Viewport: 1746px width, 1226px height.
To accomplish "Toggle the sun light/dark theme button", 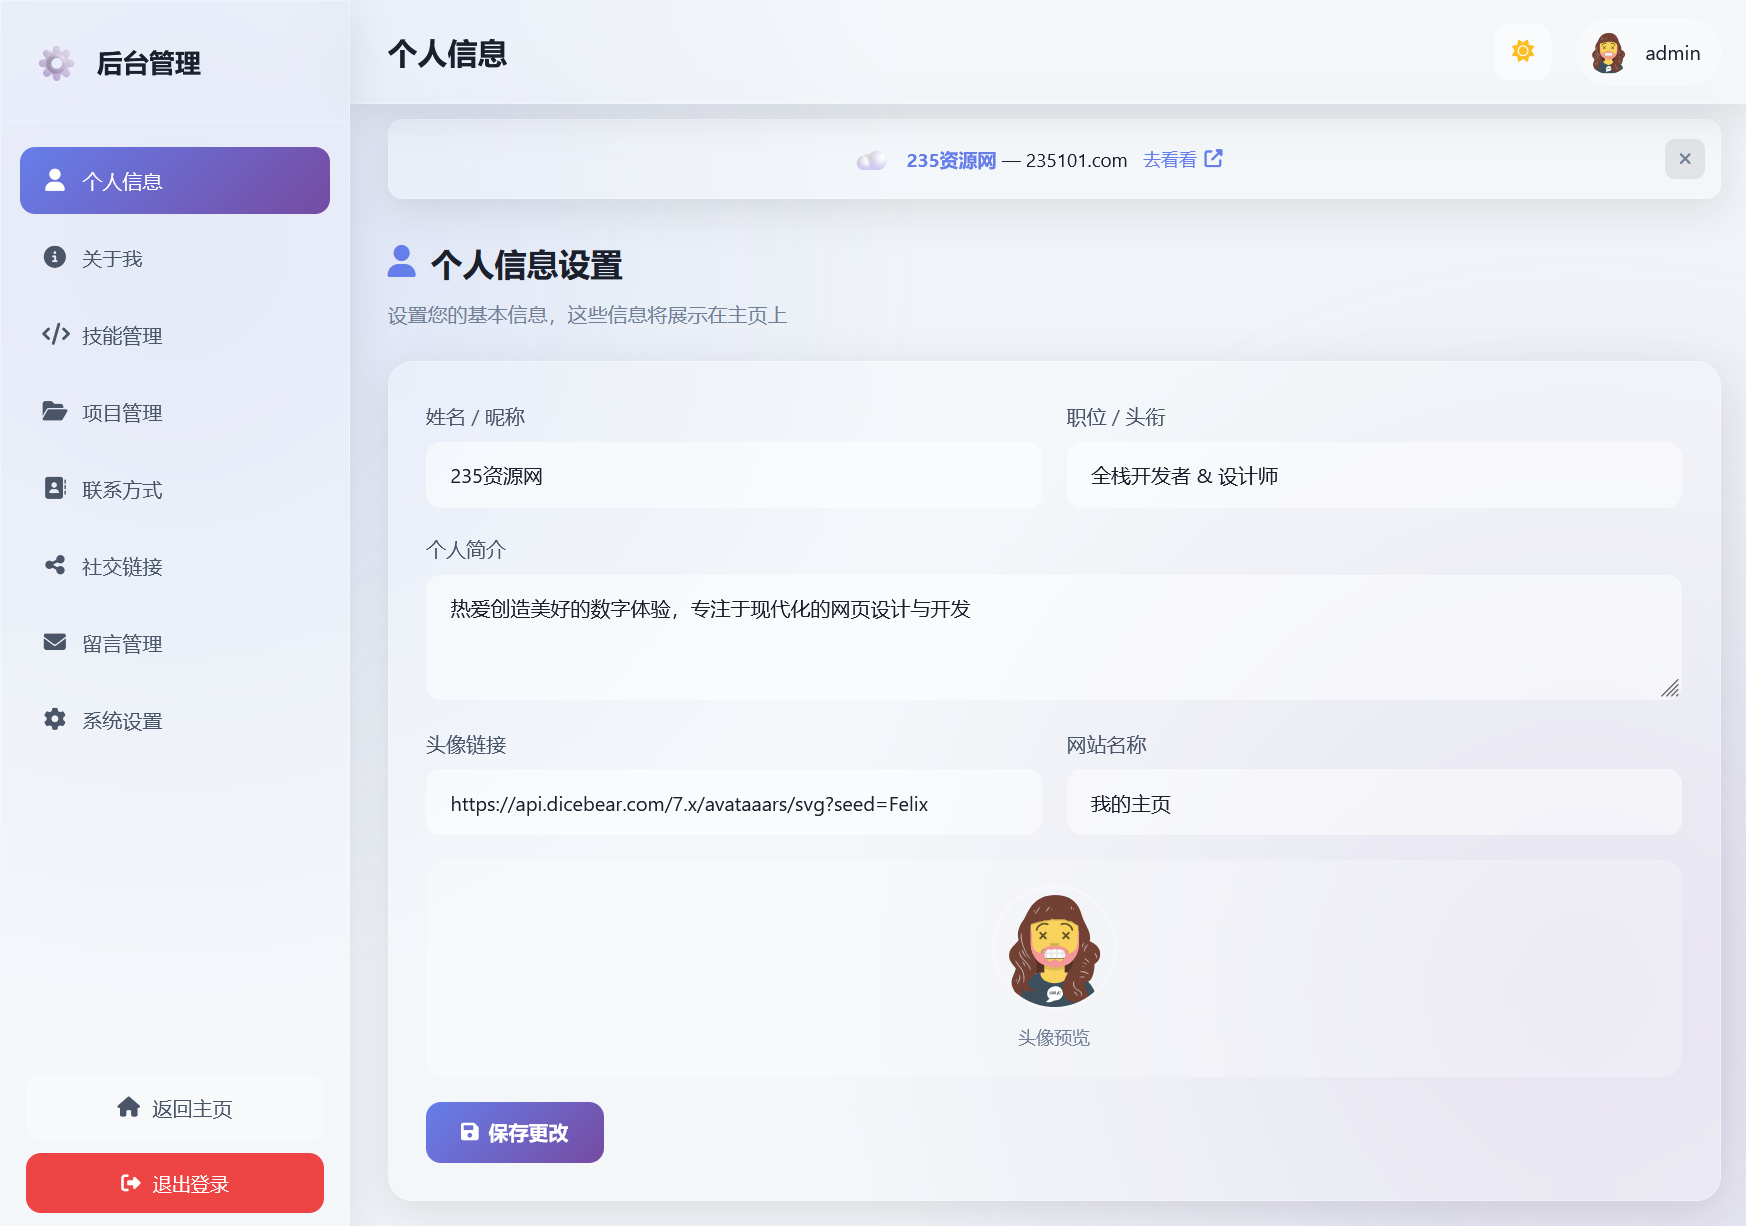I will (x=1522, y=52).
